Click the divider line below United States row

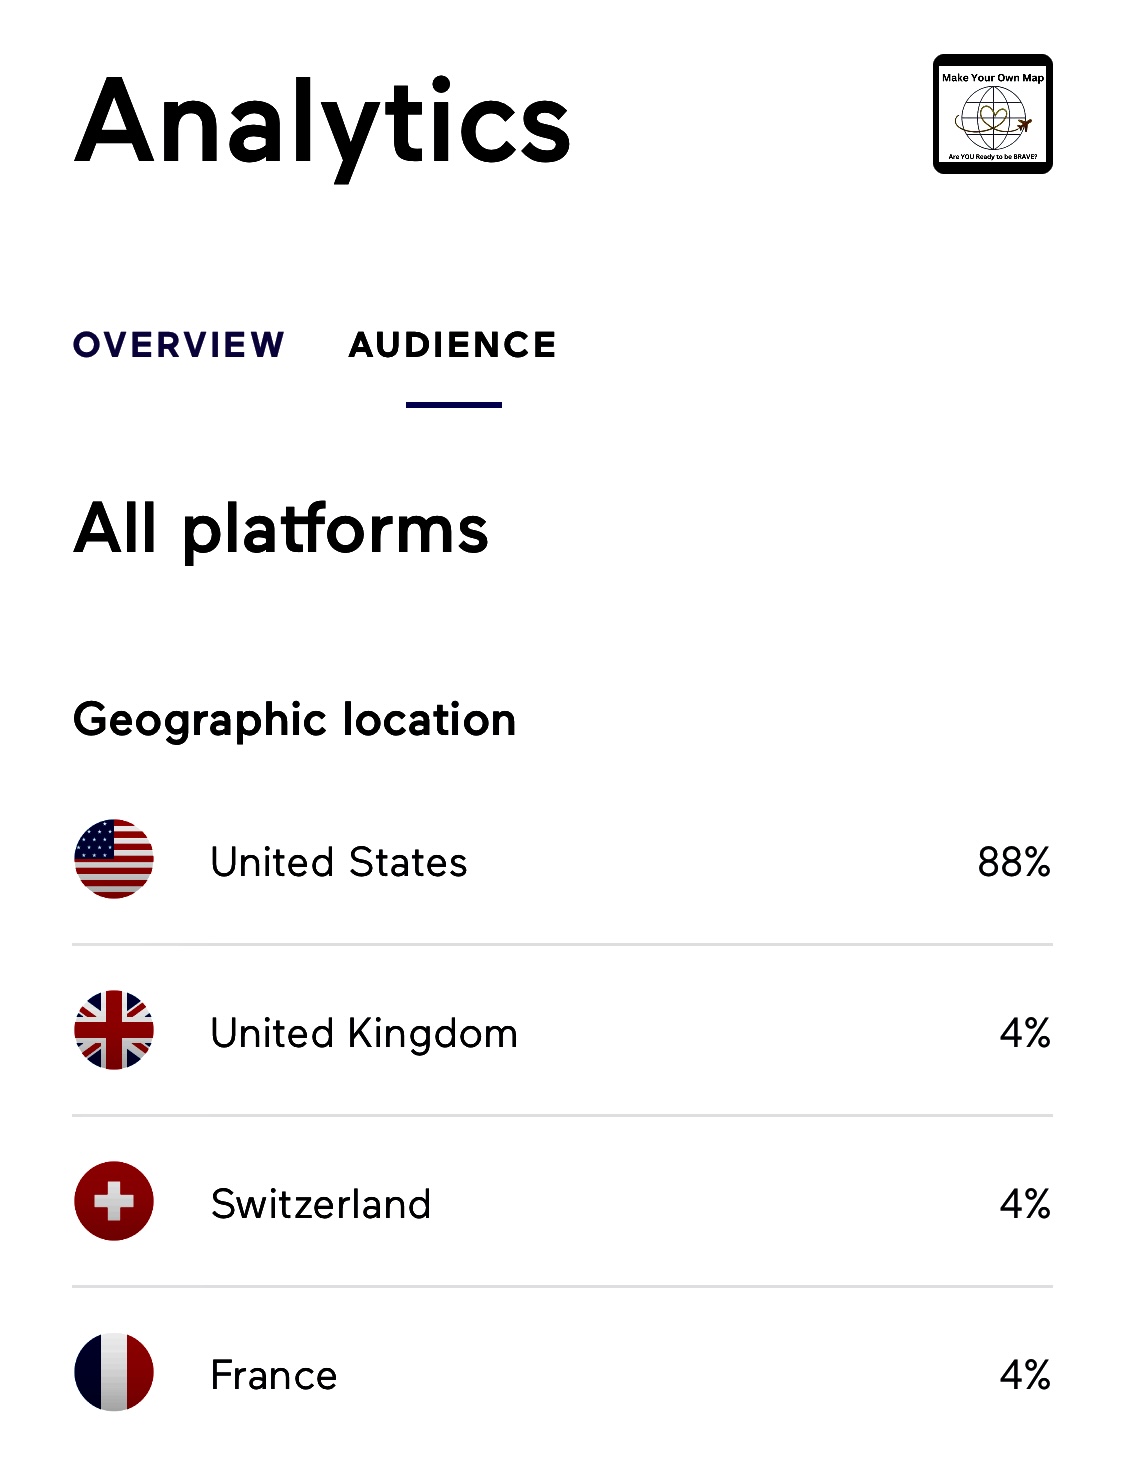click(562, 944)
